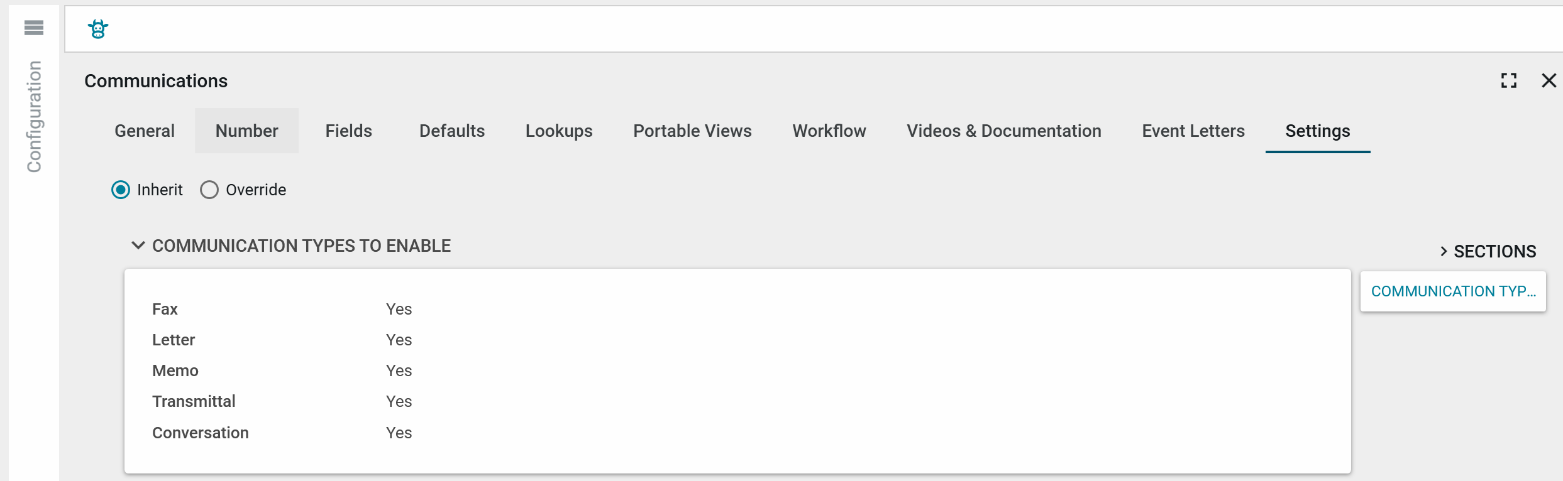This screenshot has width=1563, height=481.
Task: Open the Defaults tab
Action: tap(452, 131)
